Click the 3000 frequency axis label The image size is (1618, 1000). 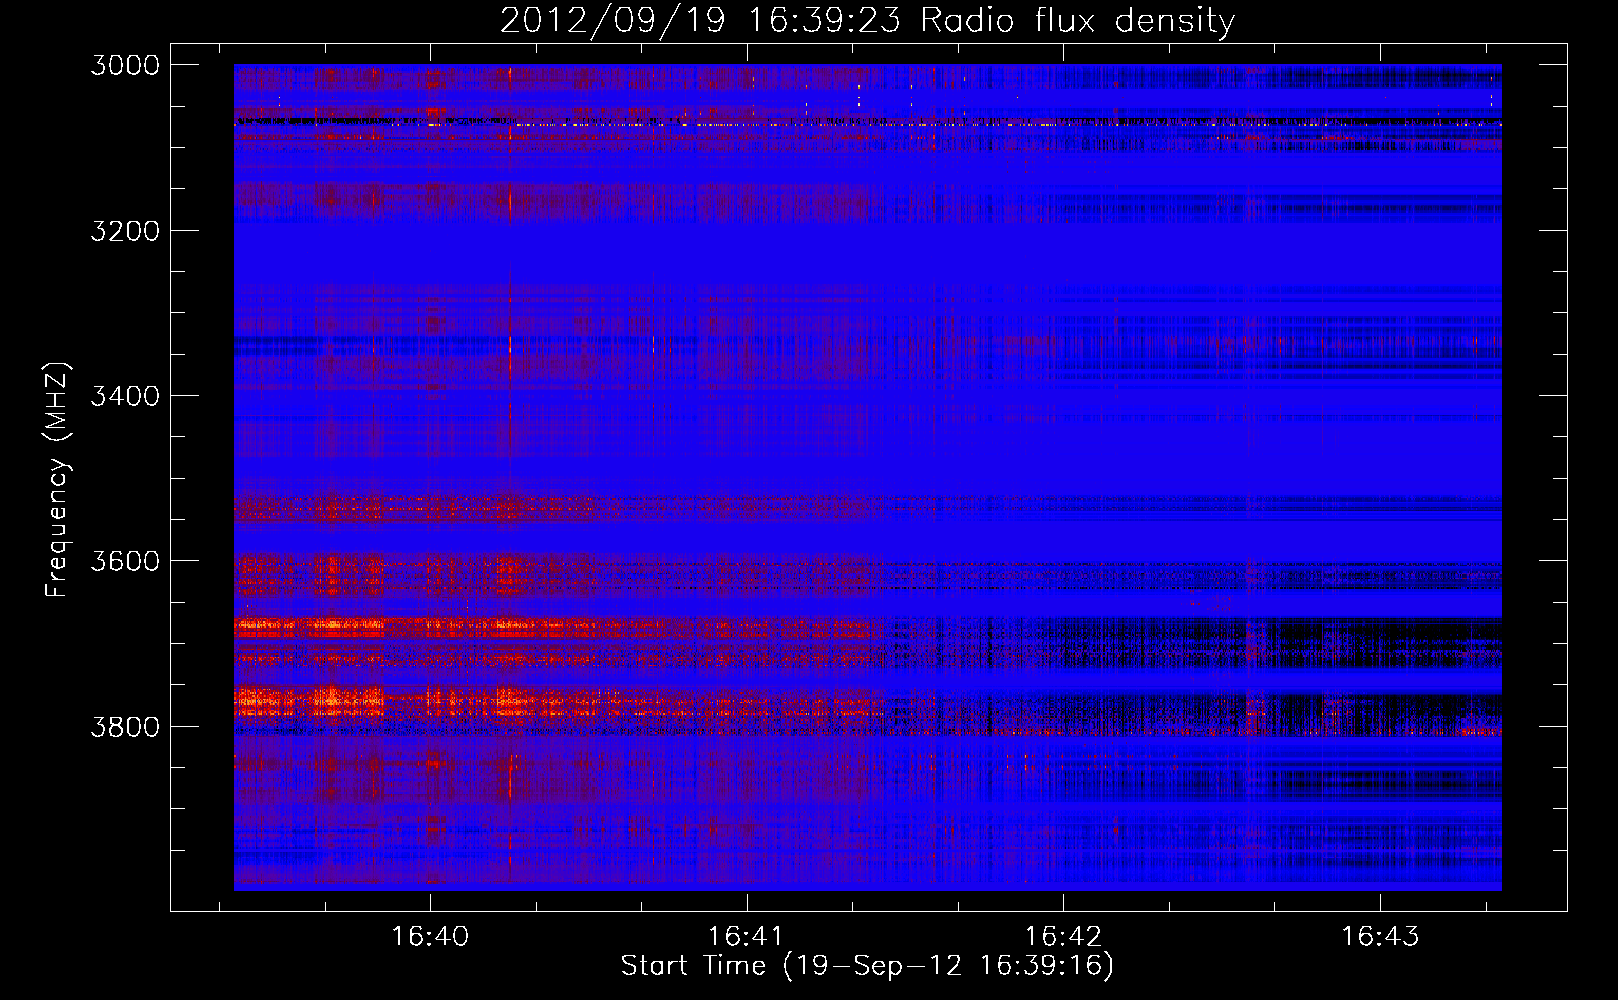click(125, 65)
